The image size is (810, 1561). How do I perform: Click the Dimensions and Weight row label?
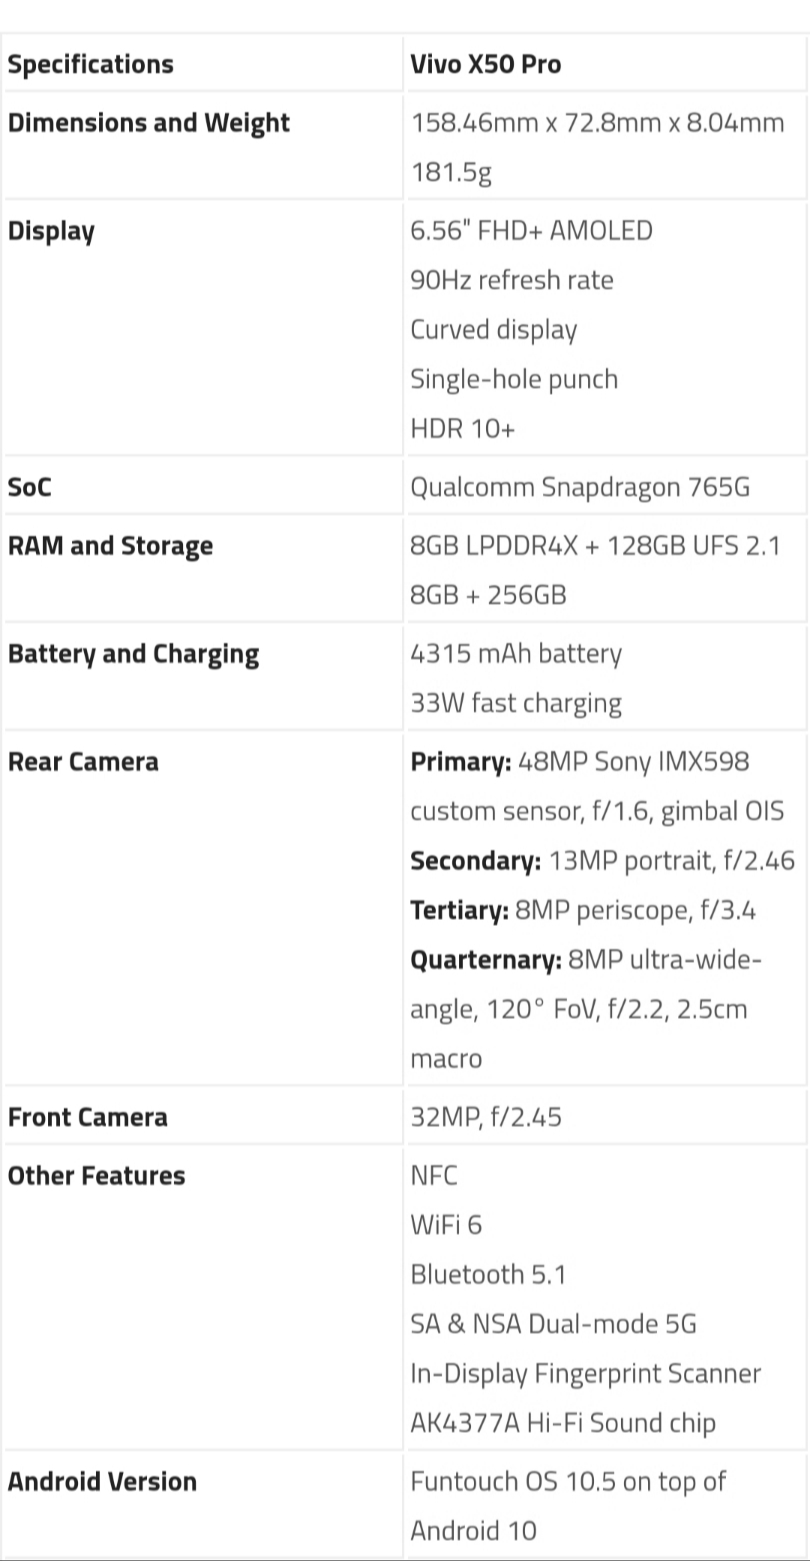click(149, 123)
